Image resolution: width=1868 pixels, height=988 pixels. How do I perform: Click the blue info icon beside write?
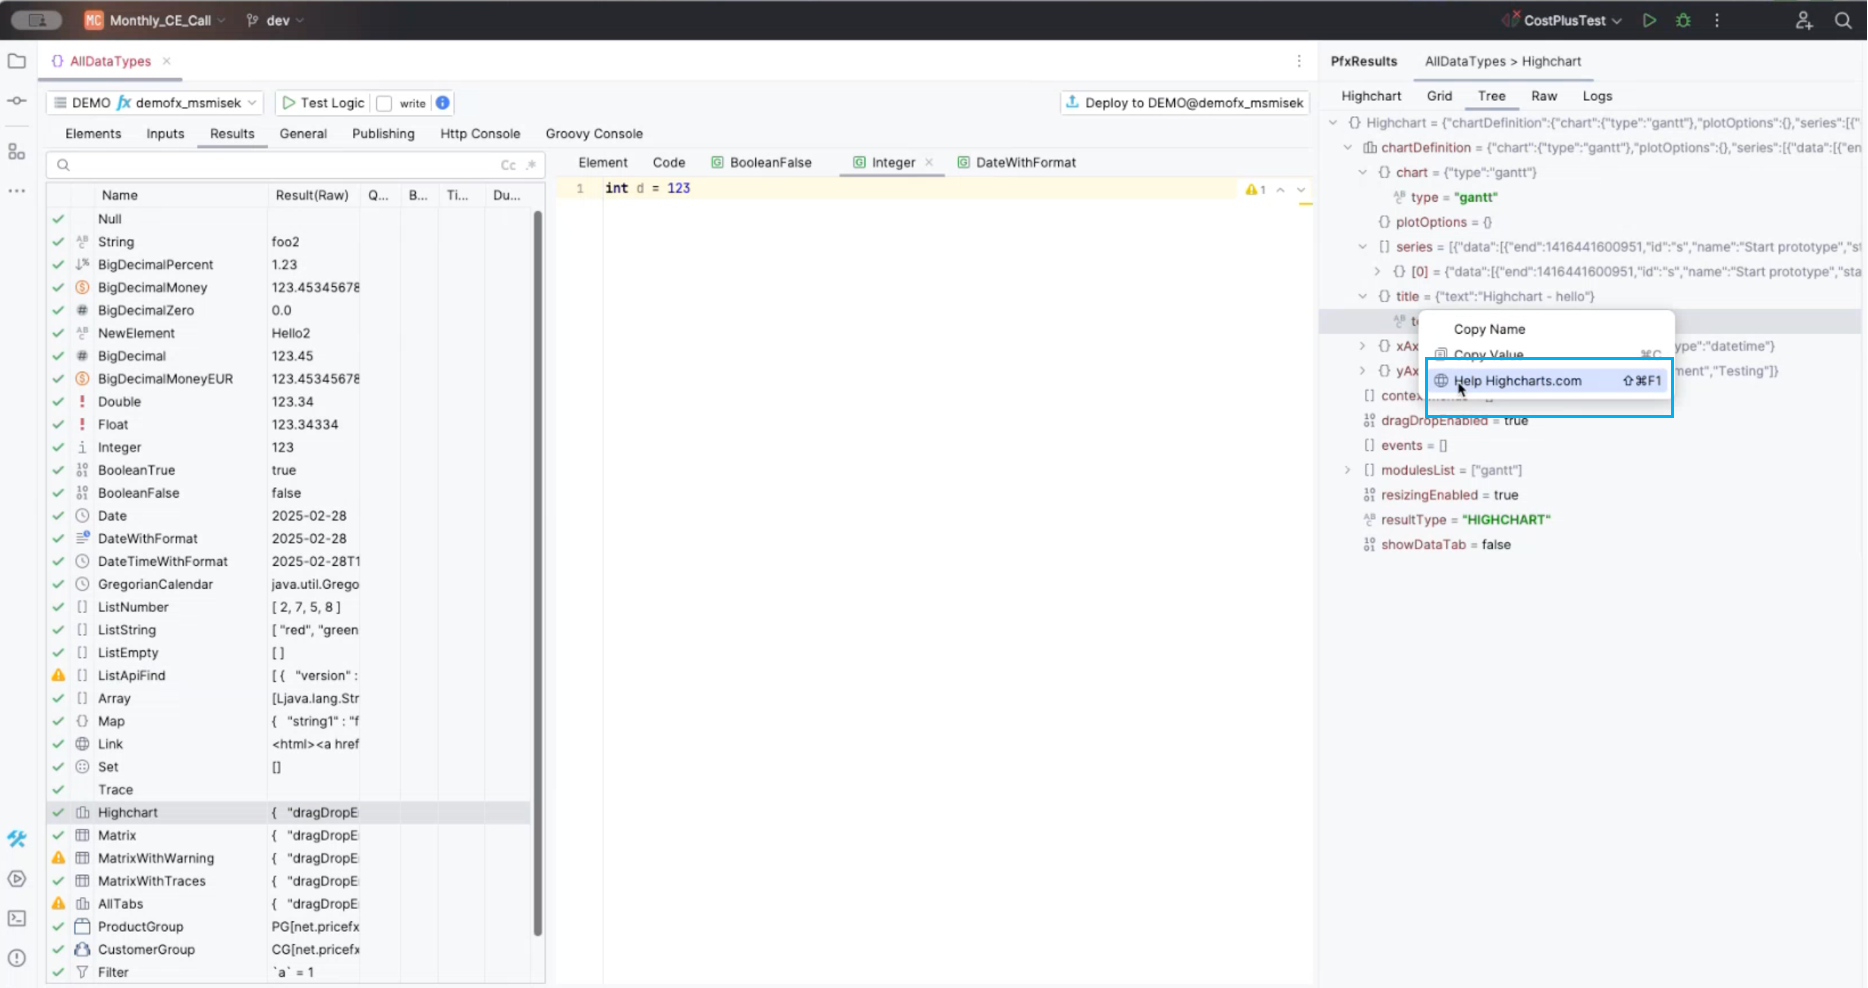coord(442,103)
